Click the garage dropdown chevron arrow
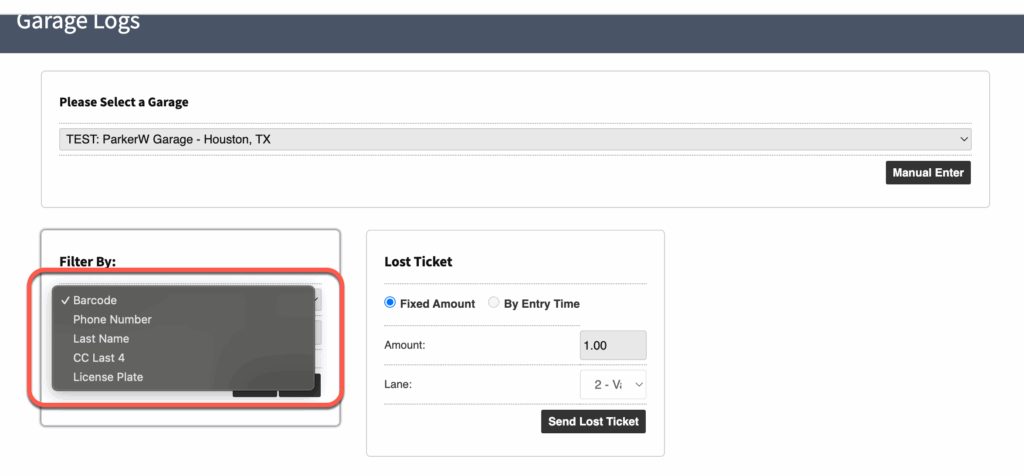This screenshot has height=476, width=1024. tap(964, 140)
